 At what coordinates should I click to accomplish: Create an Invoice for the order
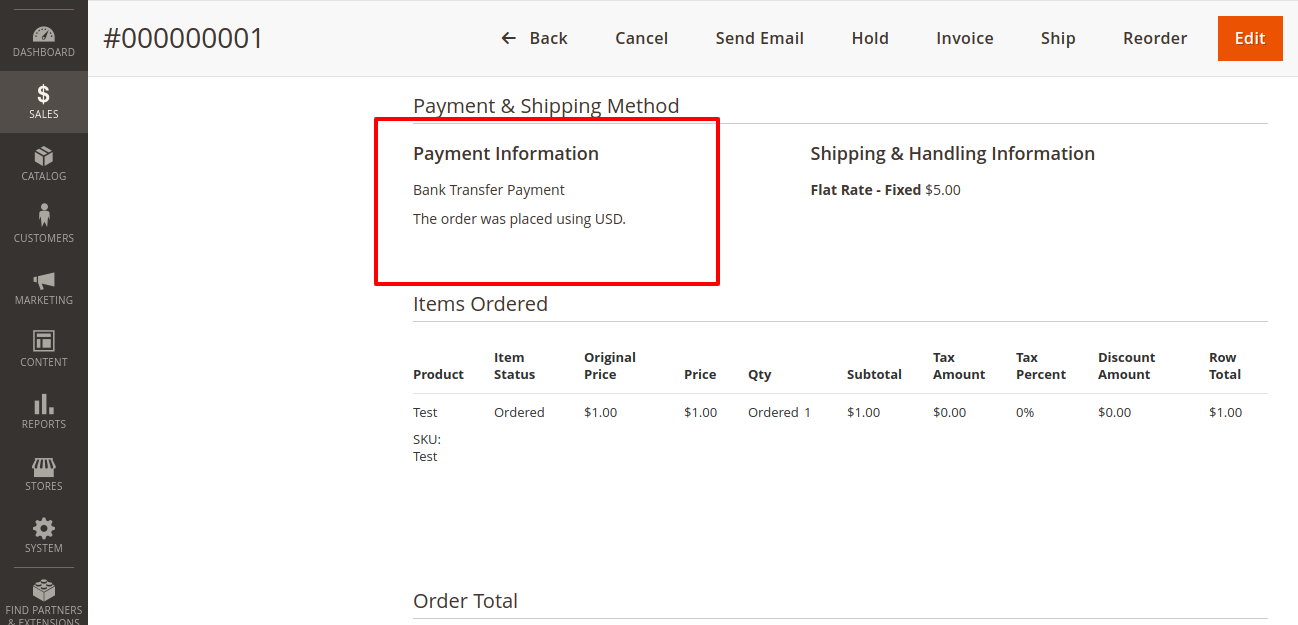coord(965,38)
